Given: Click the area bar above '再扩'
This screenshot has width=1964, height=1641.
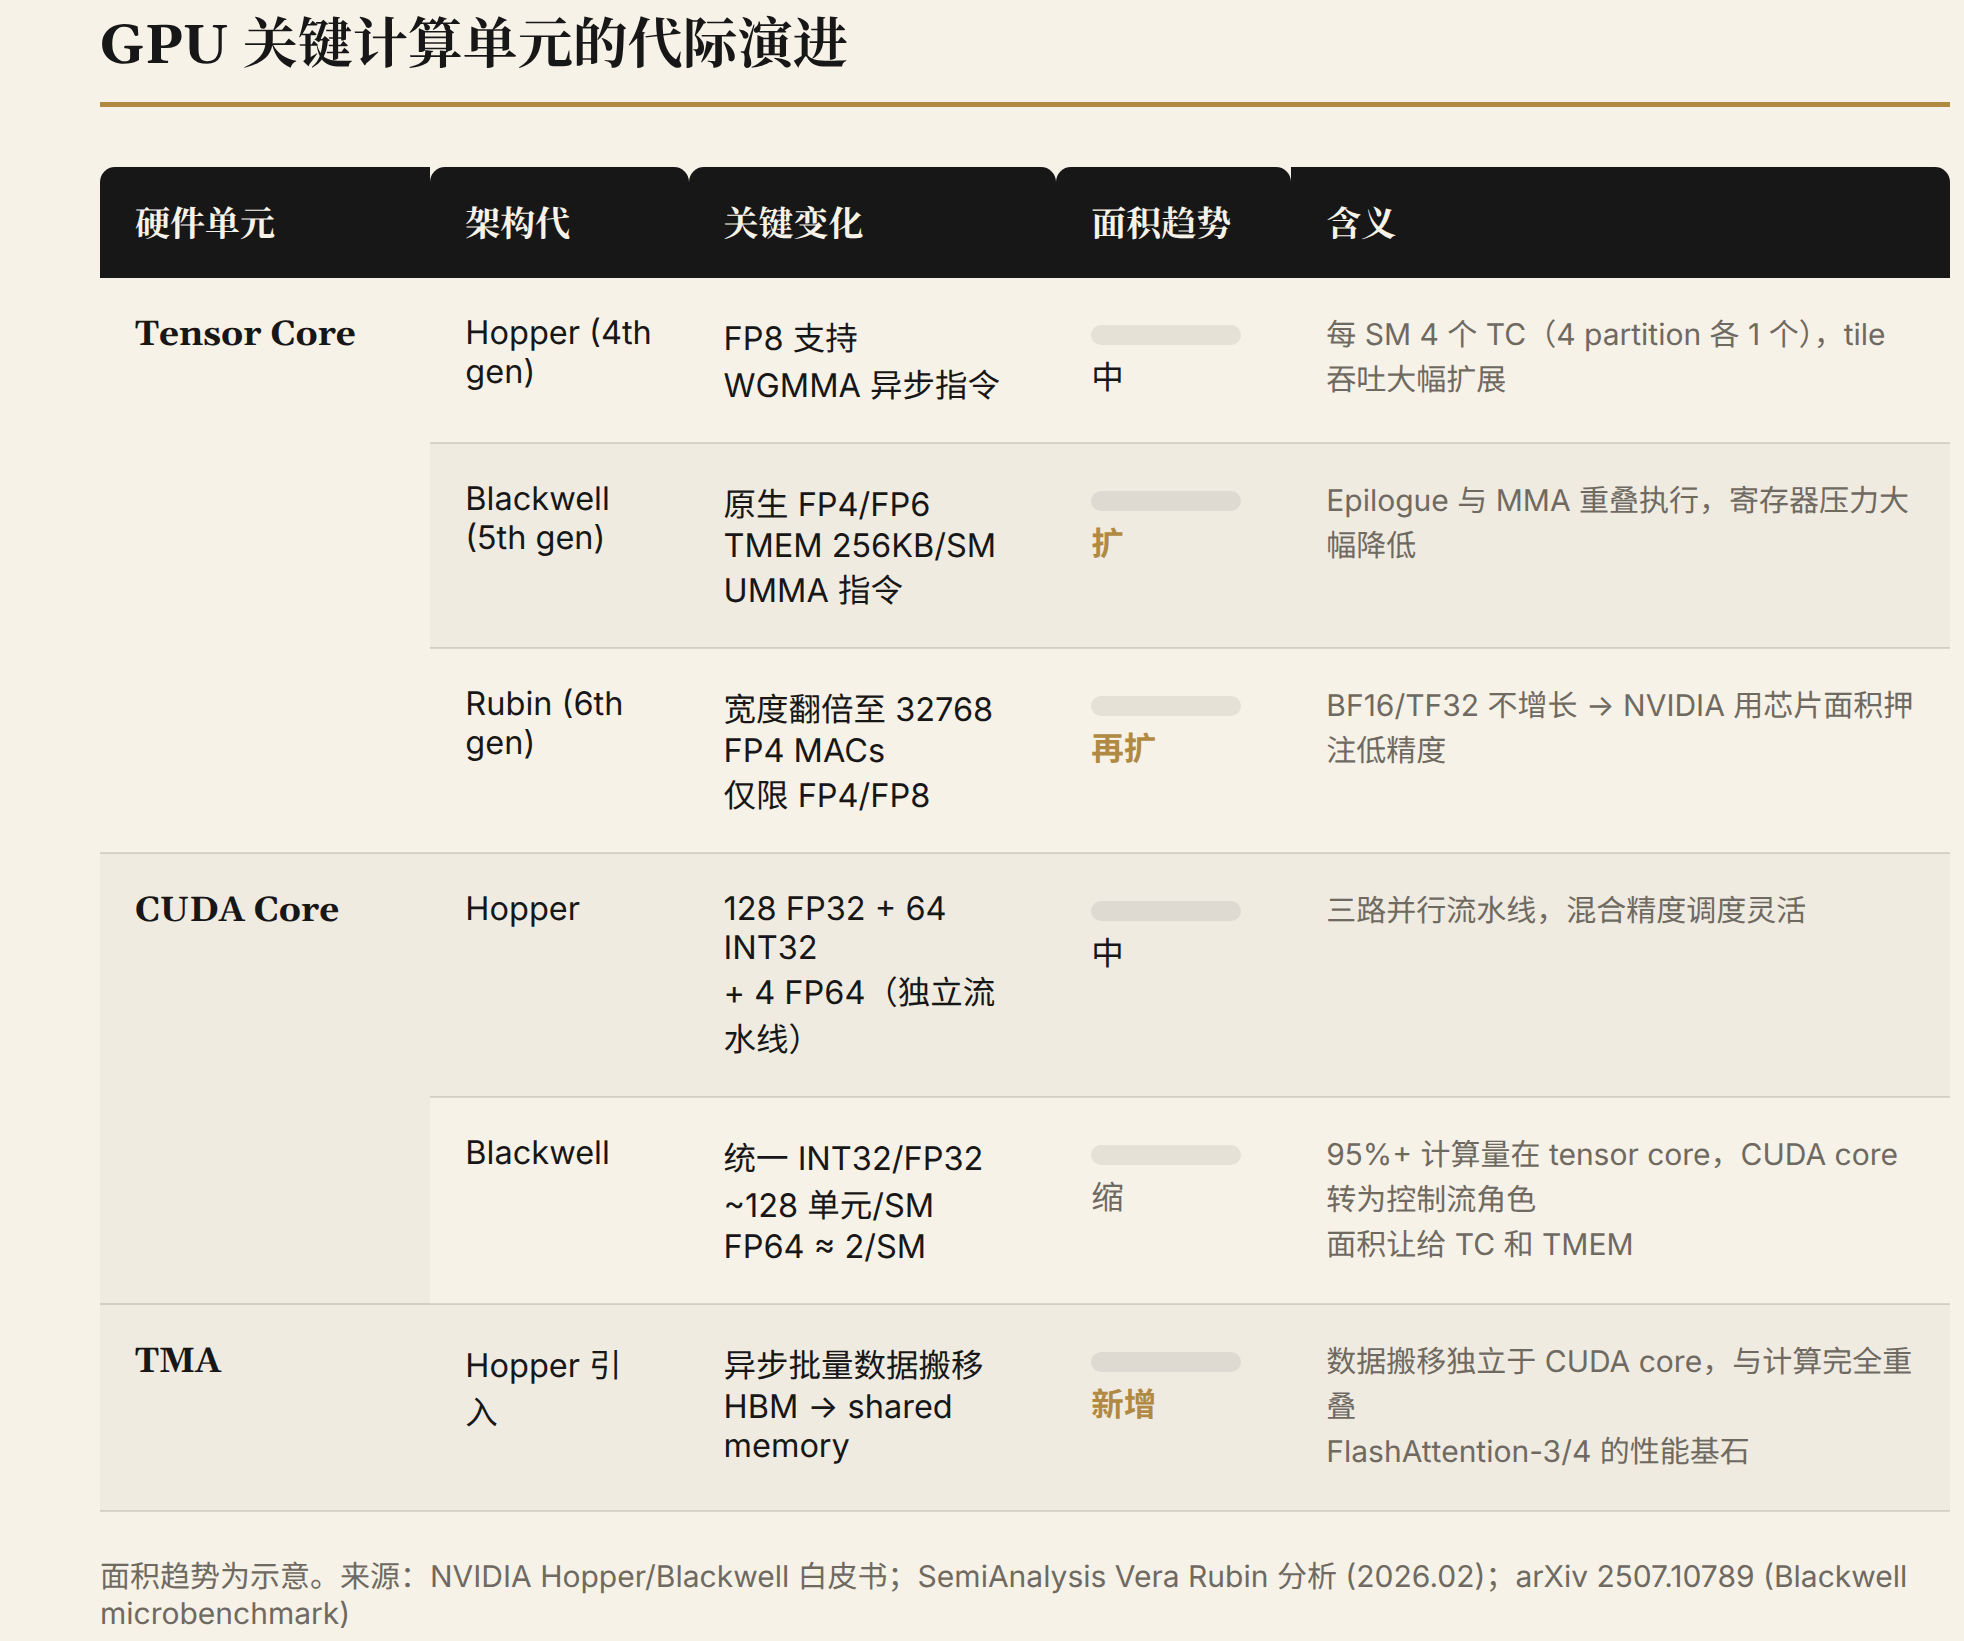Looking at the screenshot, I should [x=1166, y=706].
